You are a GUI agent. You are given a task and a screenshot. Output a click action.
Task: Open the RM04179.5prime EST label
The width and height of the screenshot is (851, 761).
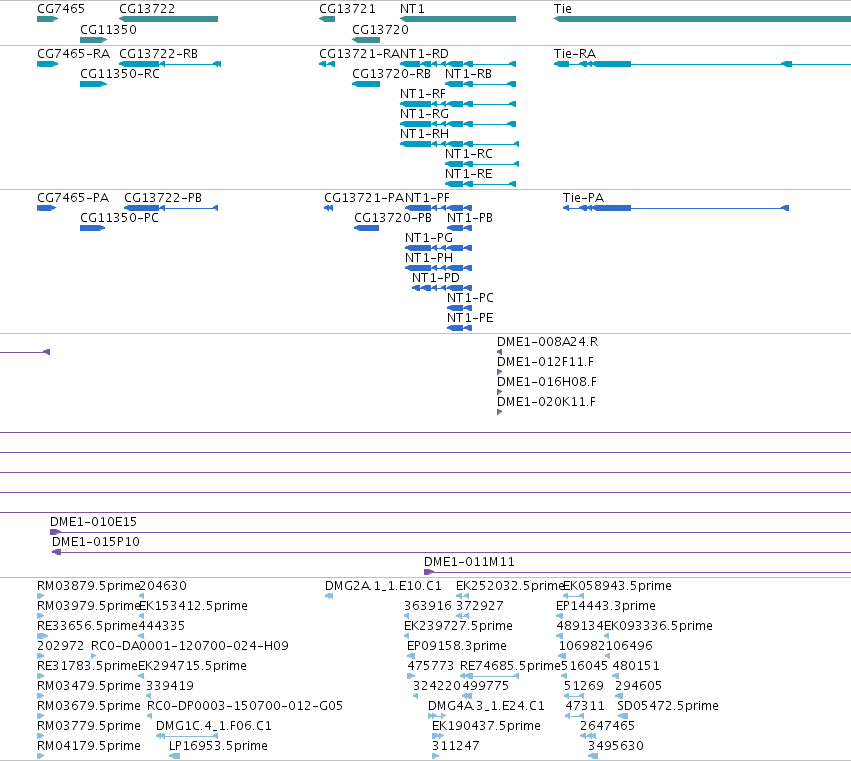(x=88, y=747)
